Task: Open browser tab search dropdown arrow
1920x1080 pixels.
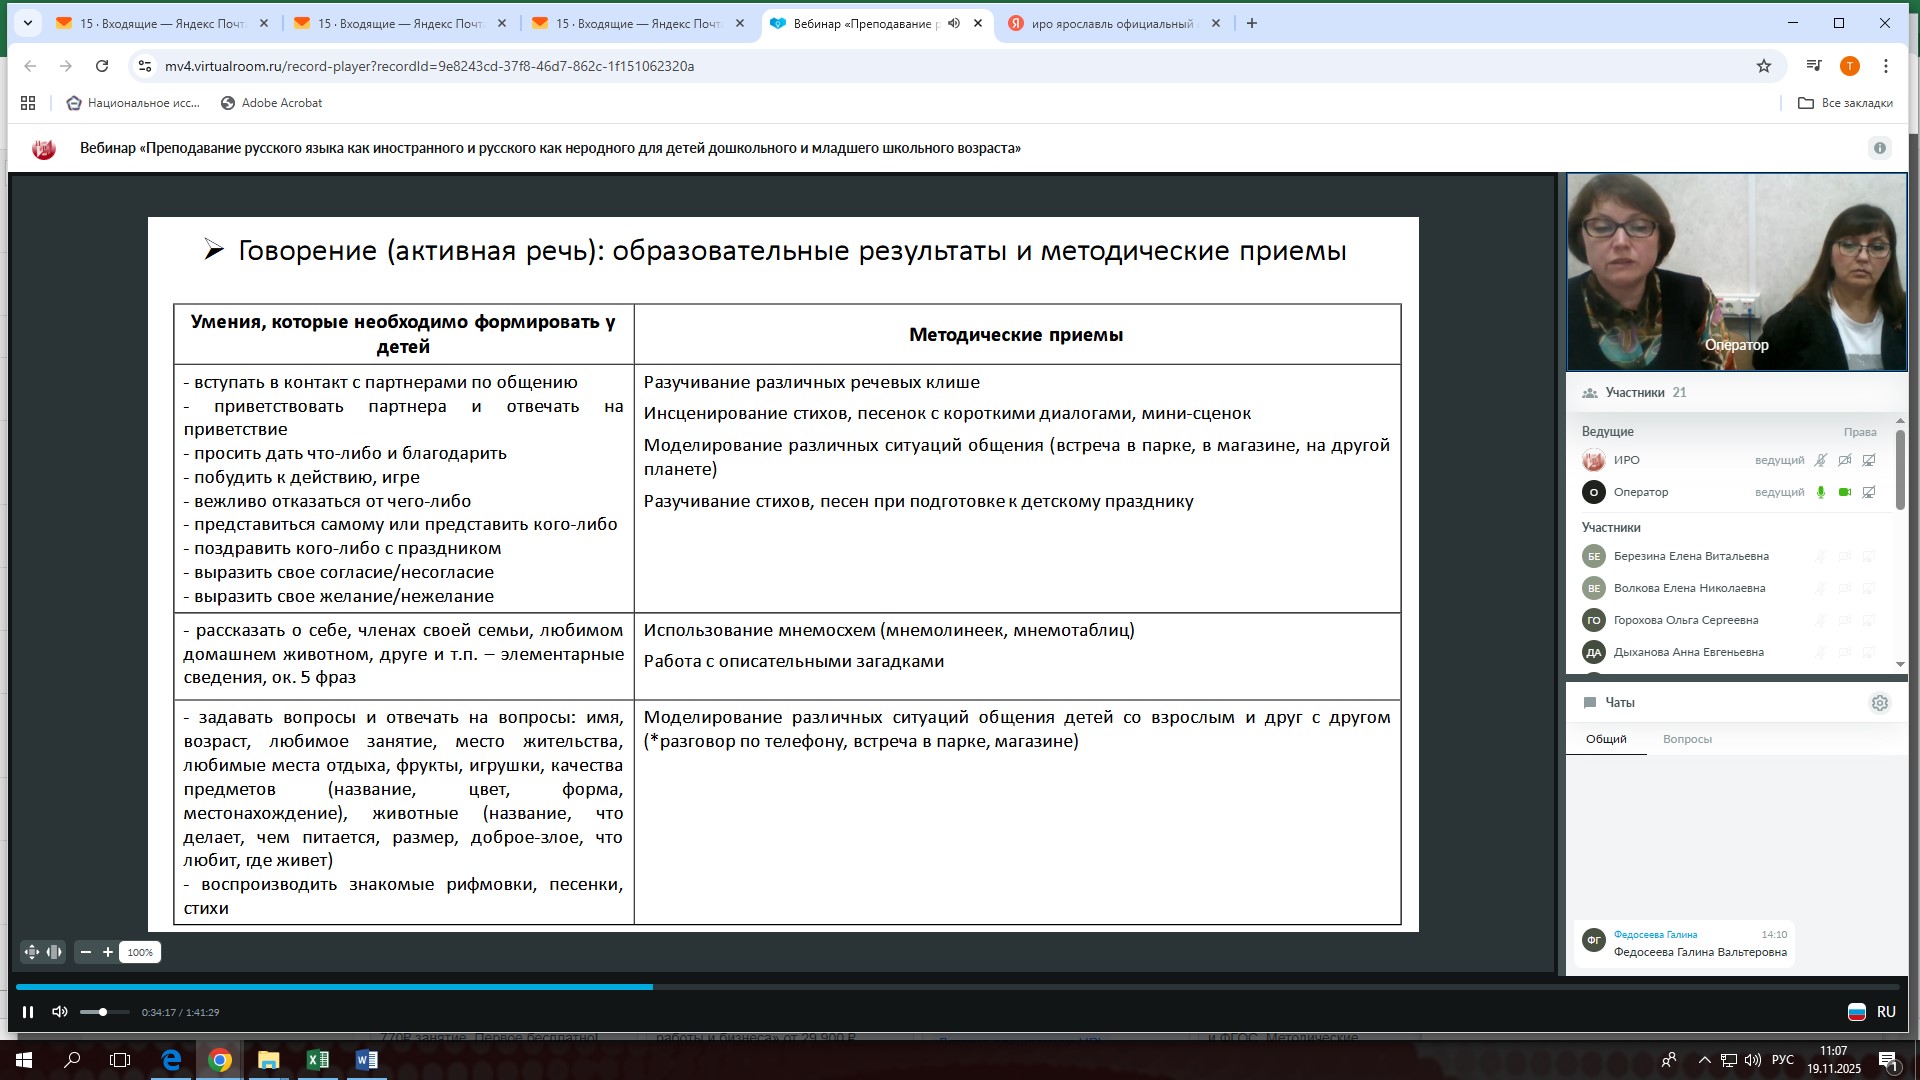Action: point(27,23)
